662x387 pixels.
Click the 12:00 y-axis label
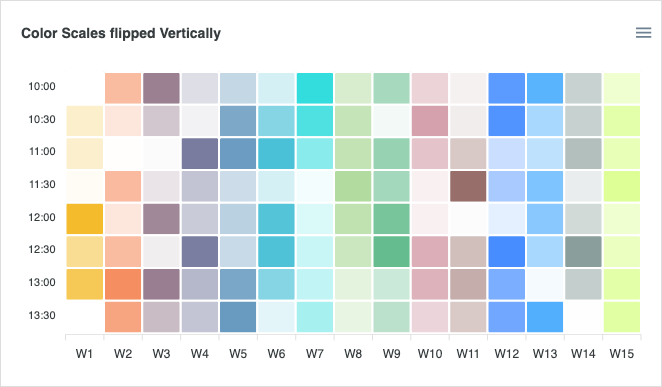(x=42, y=217)
